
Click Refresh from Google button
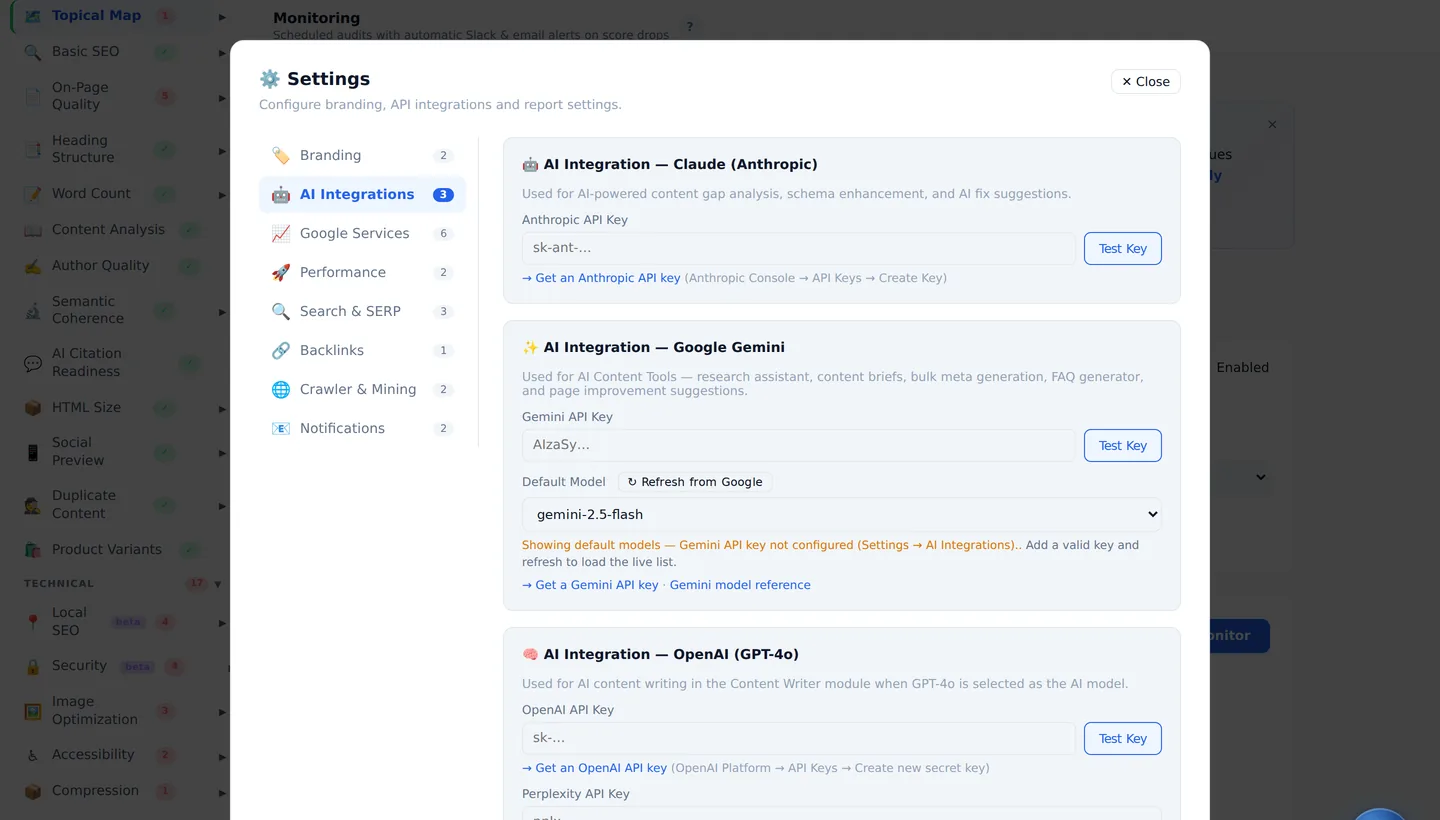[x=695, y=482]
